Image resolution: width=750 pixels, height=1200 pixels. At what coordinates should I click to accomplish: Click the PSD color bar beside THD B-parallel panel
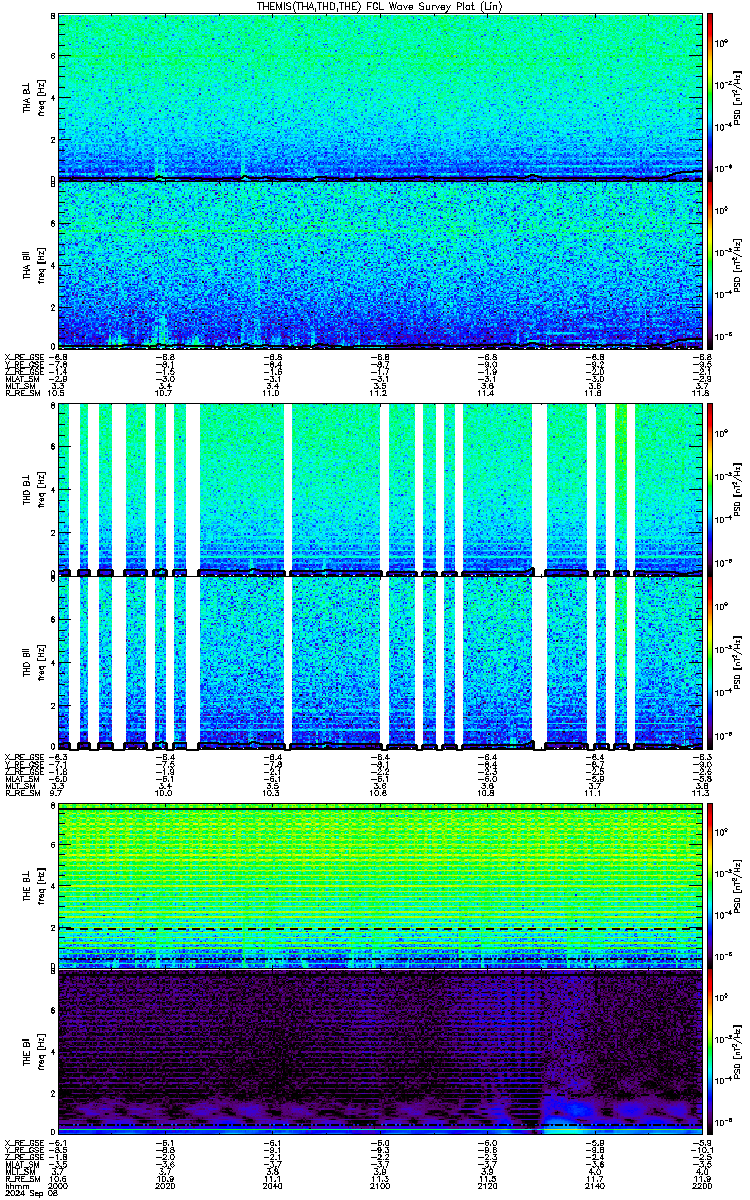click(x=710, y=663)
